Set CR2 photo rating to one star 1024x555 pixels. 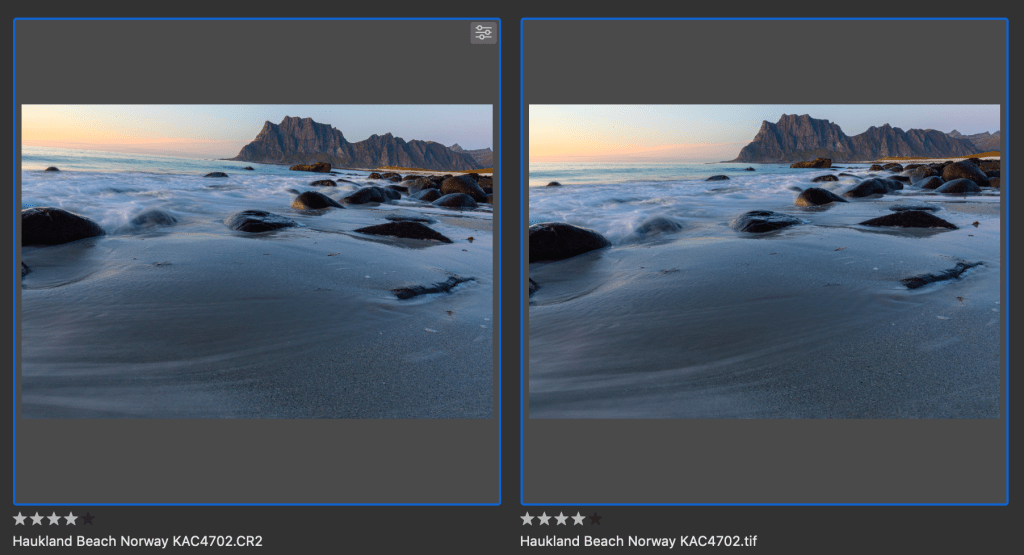point(20,519)
